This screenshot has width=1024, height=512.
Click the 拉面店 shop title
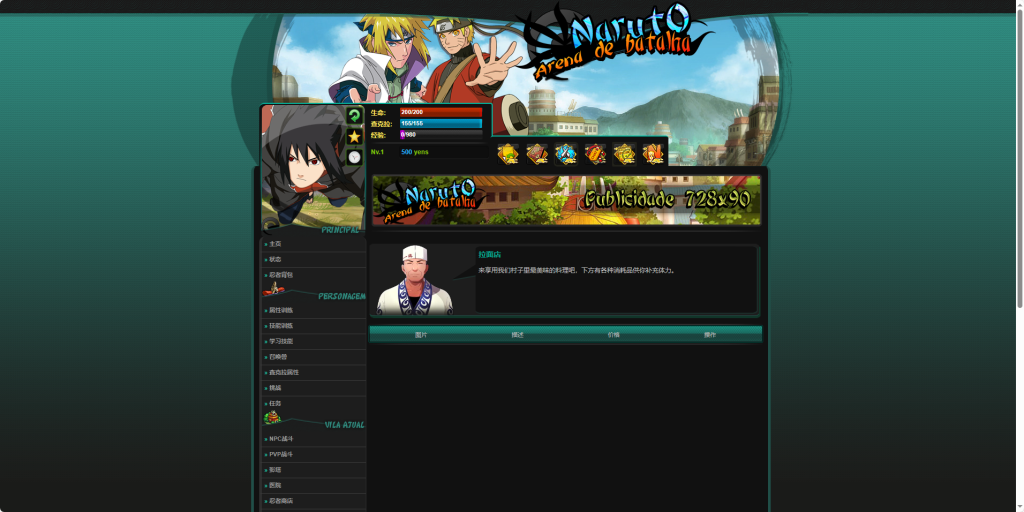point(490,255)
